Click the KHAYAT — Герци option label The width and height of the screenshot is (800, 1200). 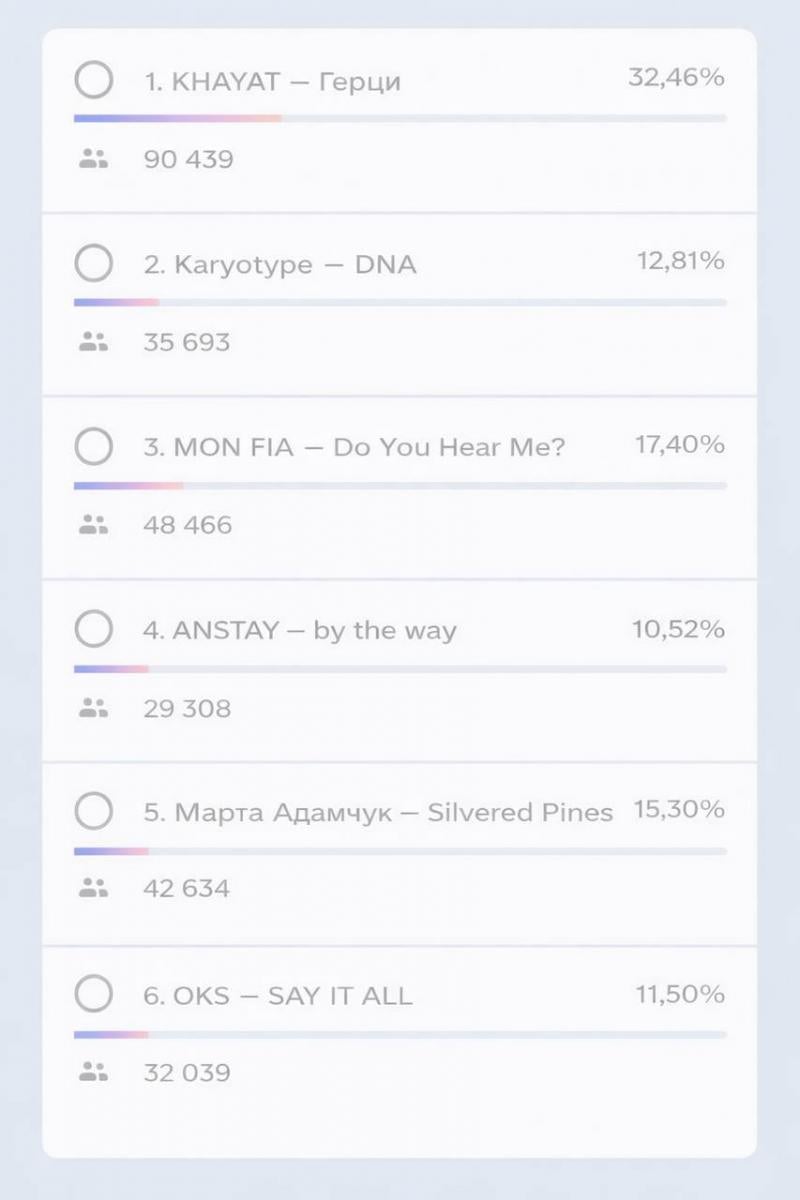click(x=272, y=82)
